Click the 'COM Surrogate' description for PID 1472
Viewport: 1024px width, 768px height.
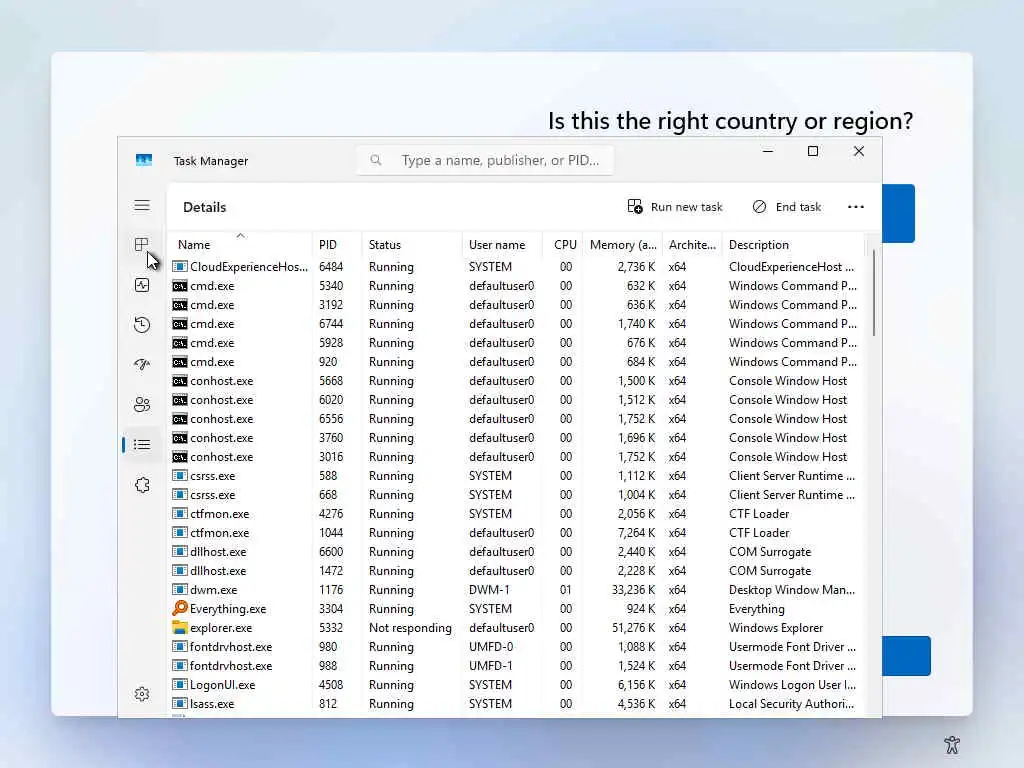tap(770, 571)
